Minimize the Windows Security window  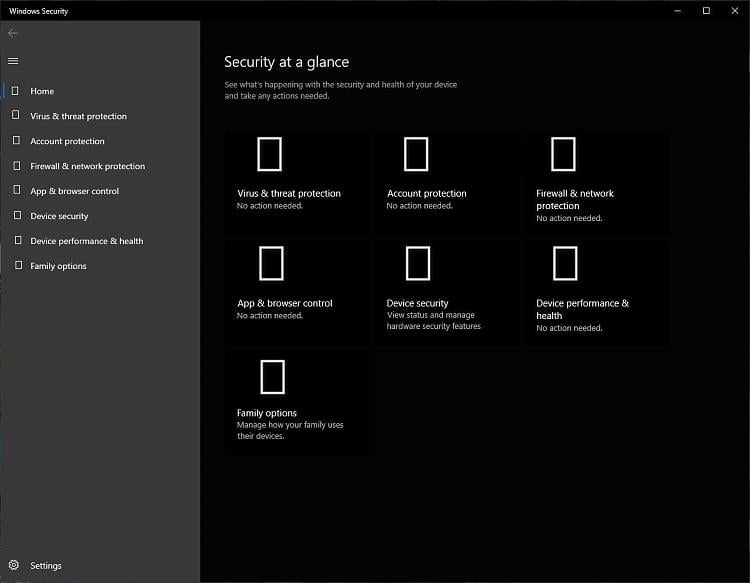click(x=677, y=11)
